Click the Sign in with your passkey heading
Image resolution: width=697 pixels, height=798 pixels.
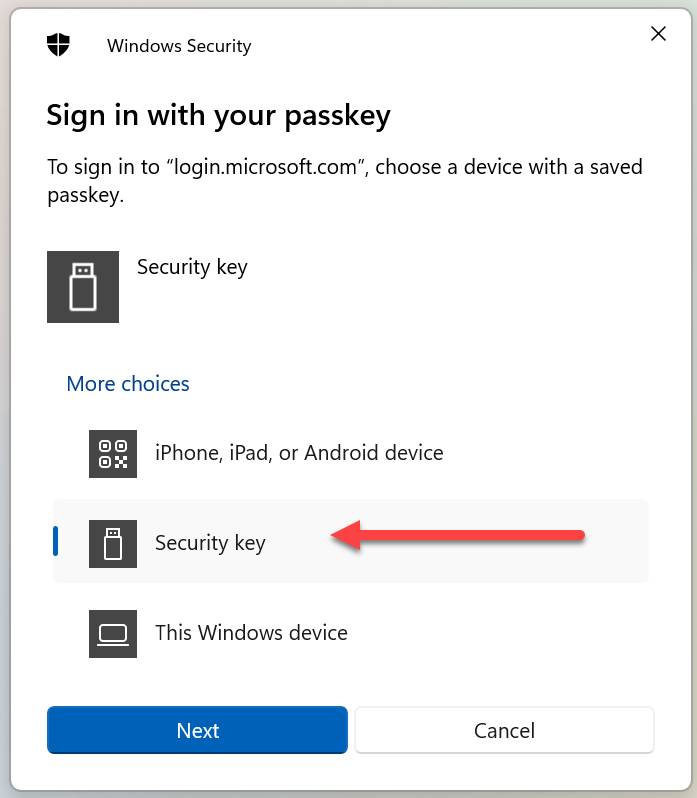(219, 116)
